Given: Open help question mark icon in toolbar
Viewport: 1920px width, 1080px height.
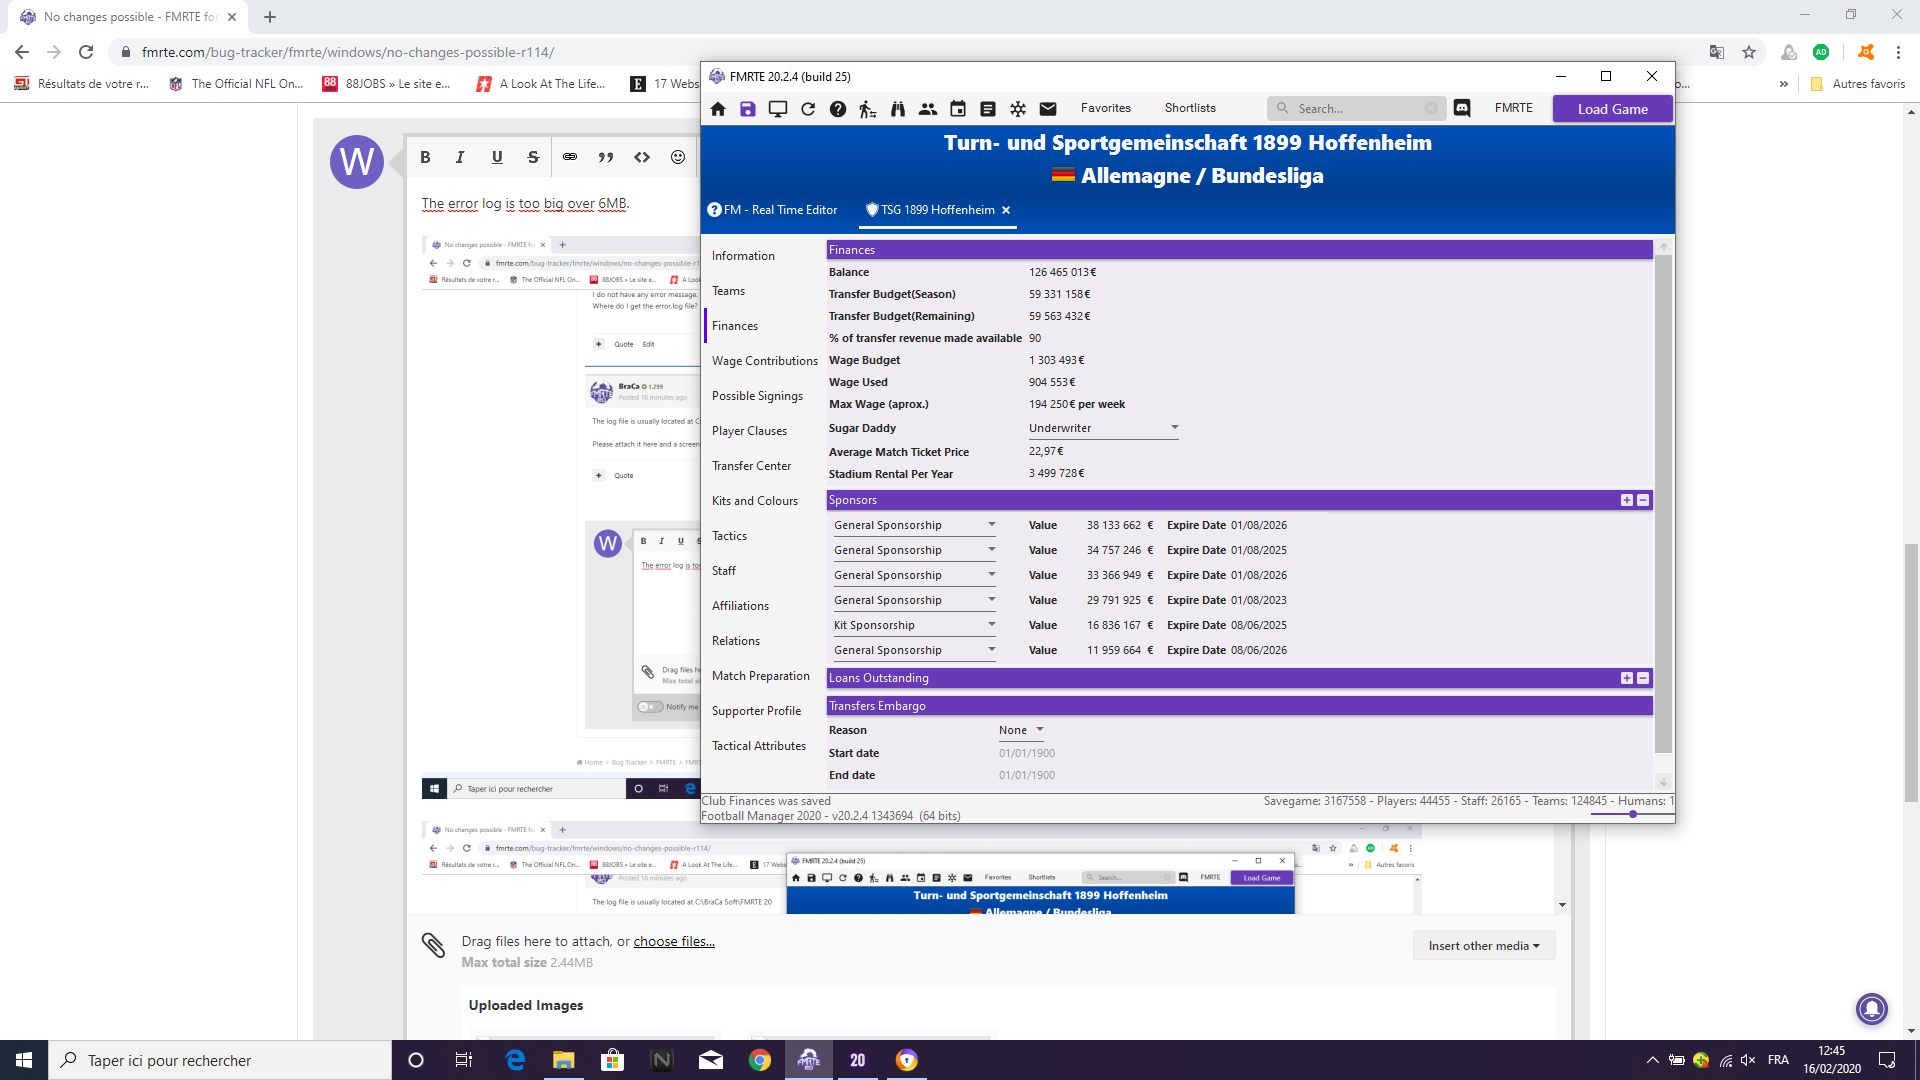Looking at the screenshot, I should (x=838, y=109).
